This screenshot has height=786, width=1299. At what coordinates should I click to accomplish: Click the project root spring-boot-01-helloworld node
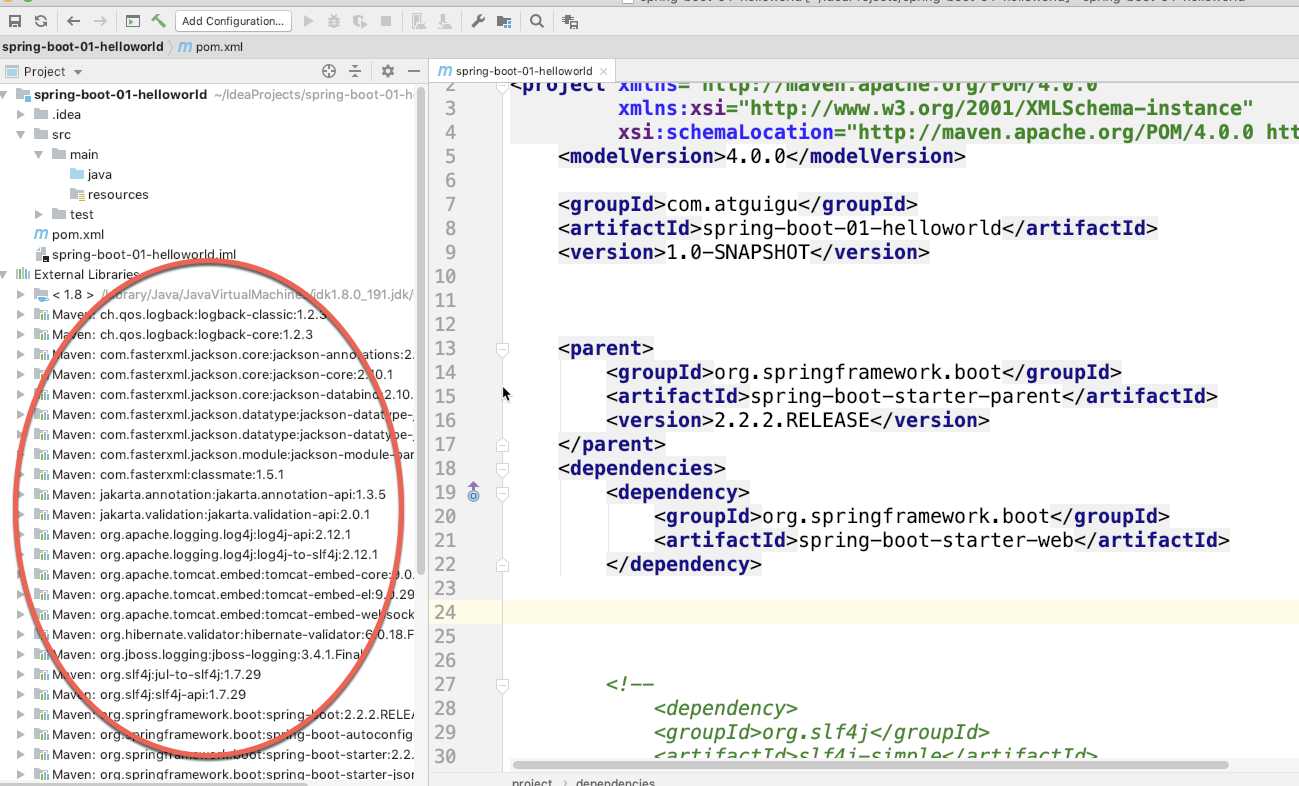coord(120,94)
